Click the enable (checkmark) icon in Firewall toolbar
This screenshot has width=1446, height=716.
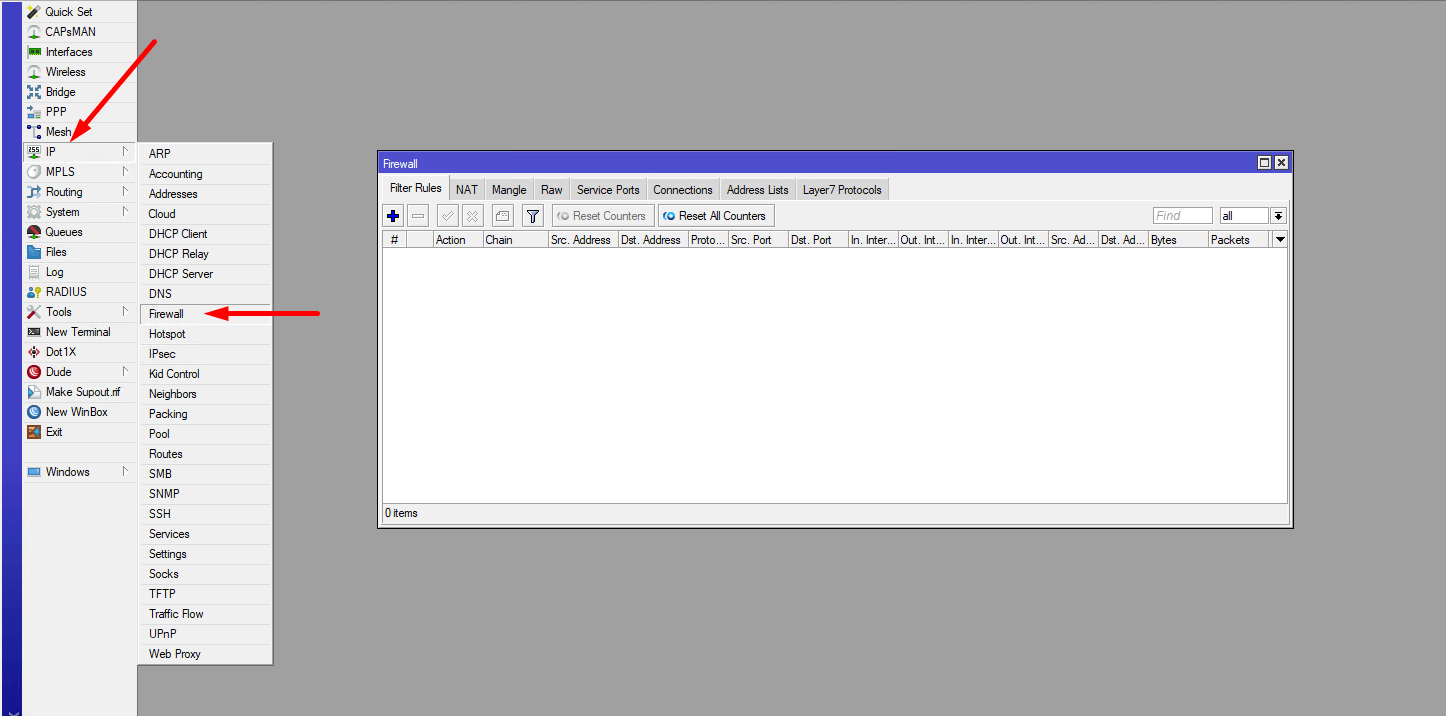click(x=447, y=216)
